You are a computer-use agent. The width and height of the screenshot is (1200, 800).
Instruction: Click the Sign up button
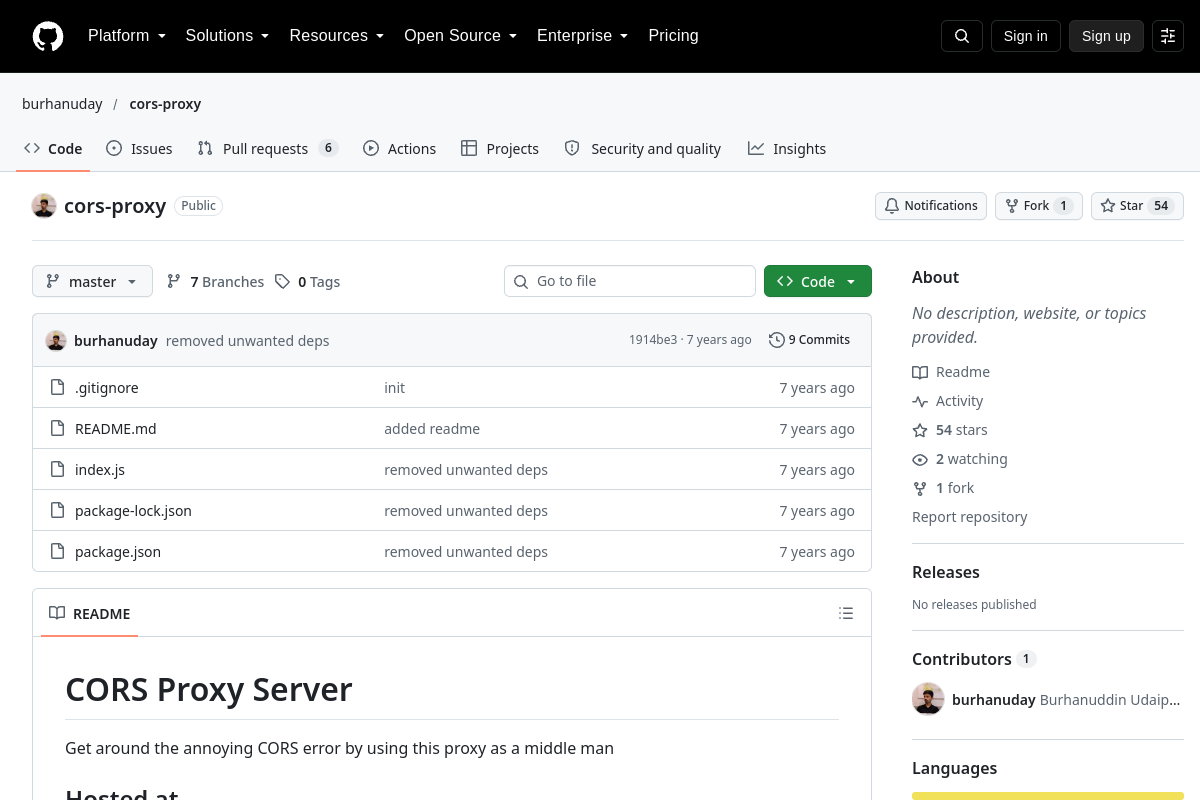click(1106, 36)
